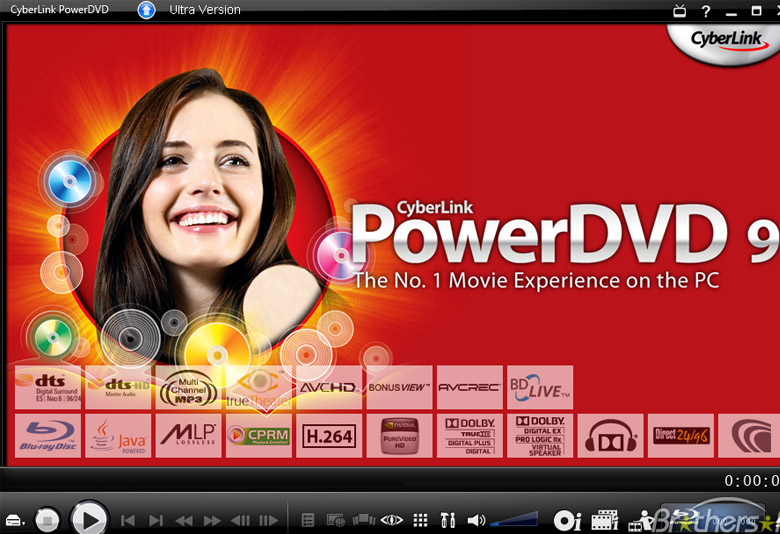Open Help via the question mark icon
This screenshot has height=534, width=780.
705,11
